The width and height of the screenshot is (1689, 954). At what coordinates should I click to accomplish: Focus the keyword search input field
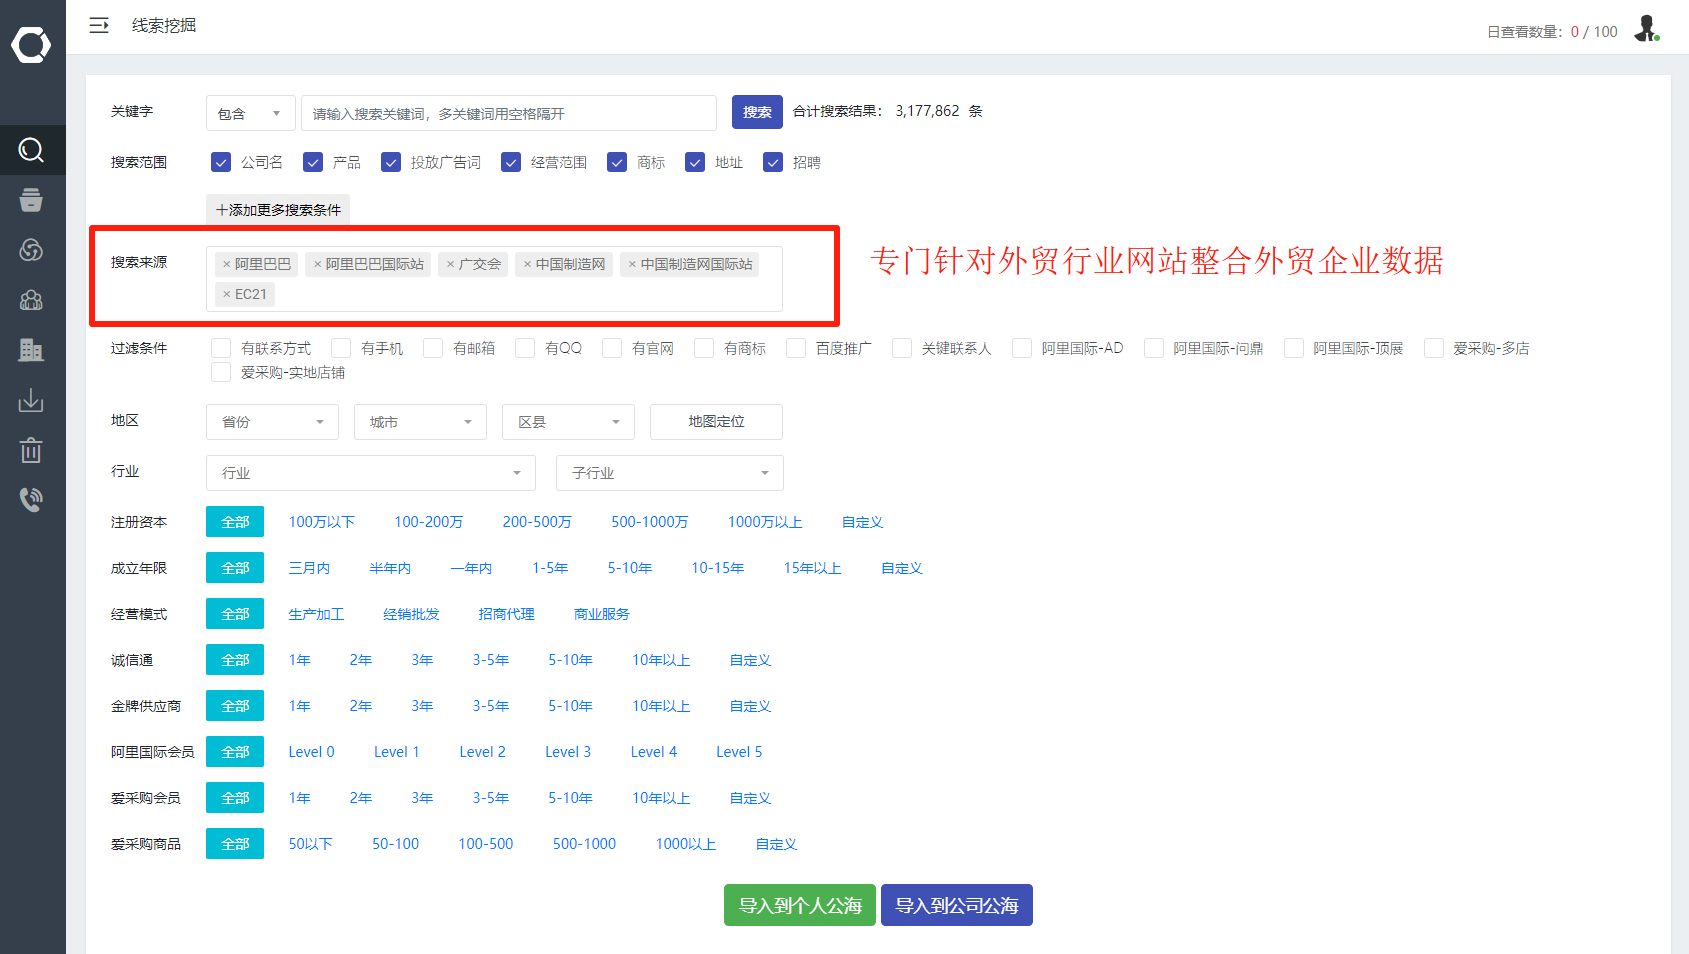pyautogui.click(x=509, y=113)
